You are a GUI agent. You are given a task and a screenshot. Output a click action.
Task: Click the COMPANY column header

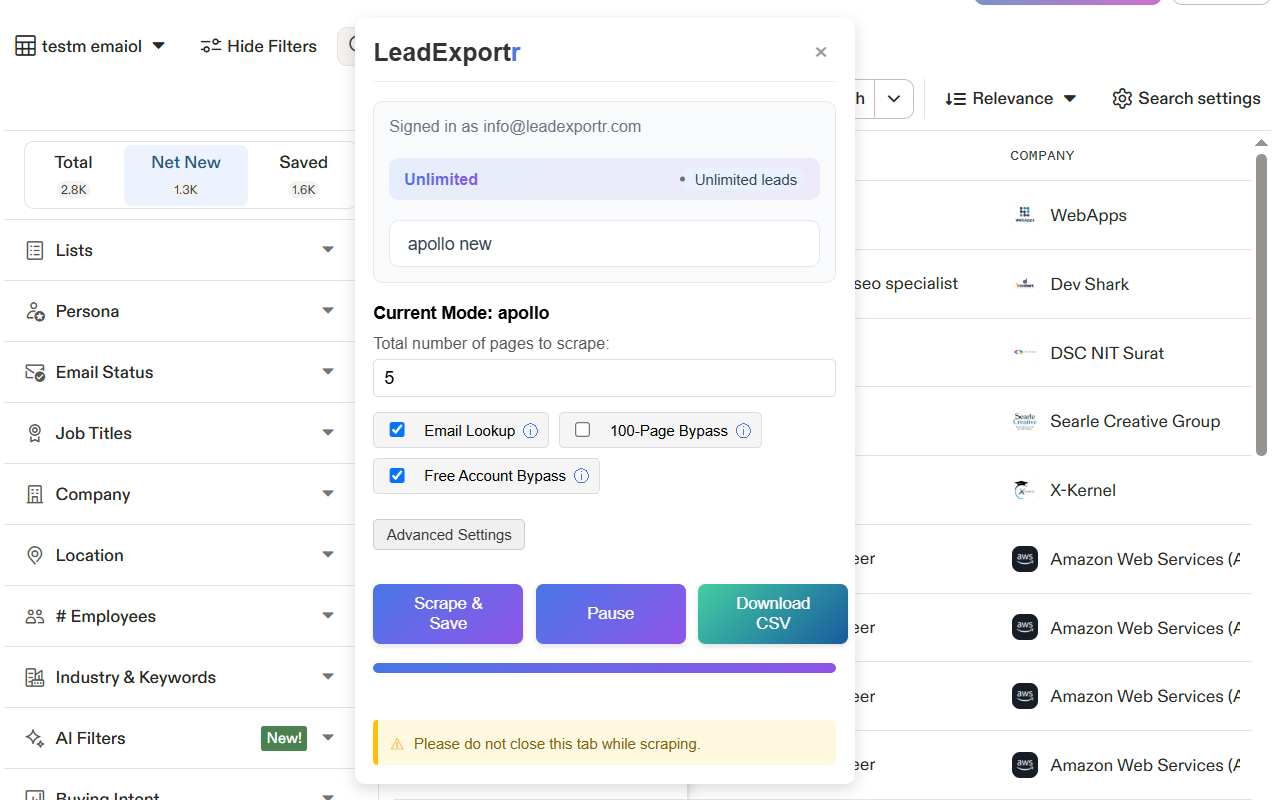[1042, 156]
